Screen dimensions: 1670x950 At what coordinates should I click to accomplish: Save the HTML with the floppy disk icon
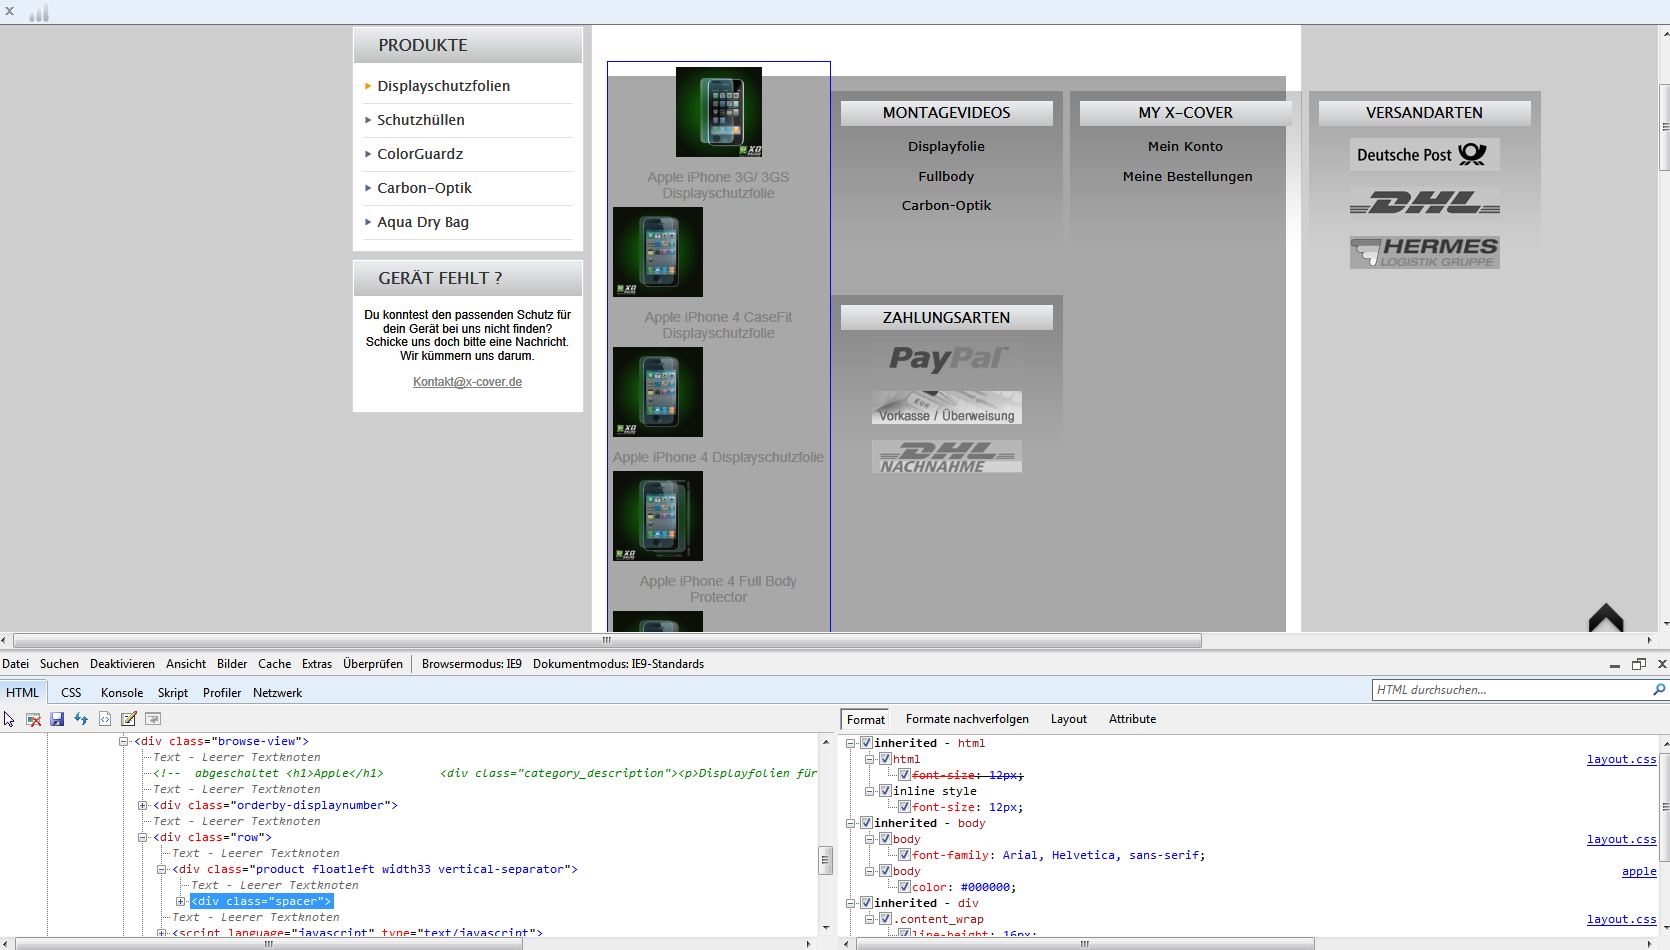(x=57, y=719)
